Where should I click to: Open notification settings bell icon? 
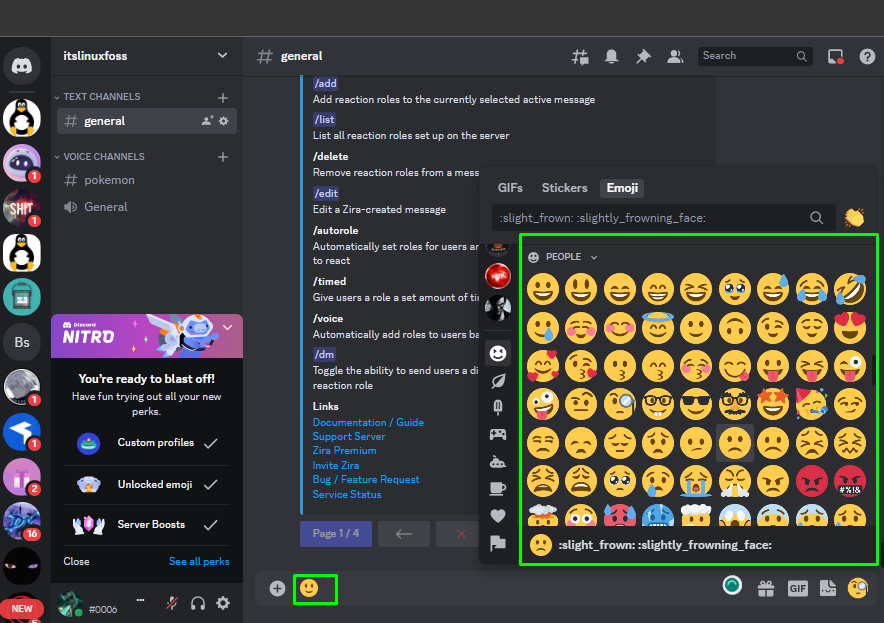(x=612, y=56)
